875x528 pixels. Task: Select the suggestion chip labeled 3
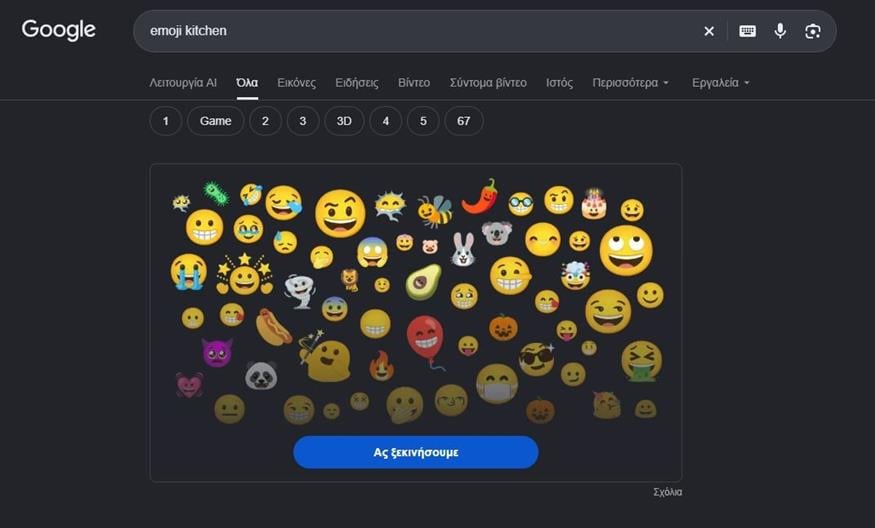(x=302, y=121)
